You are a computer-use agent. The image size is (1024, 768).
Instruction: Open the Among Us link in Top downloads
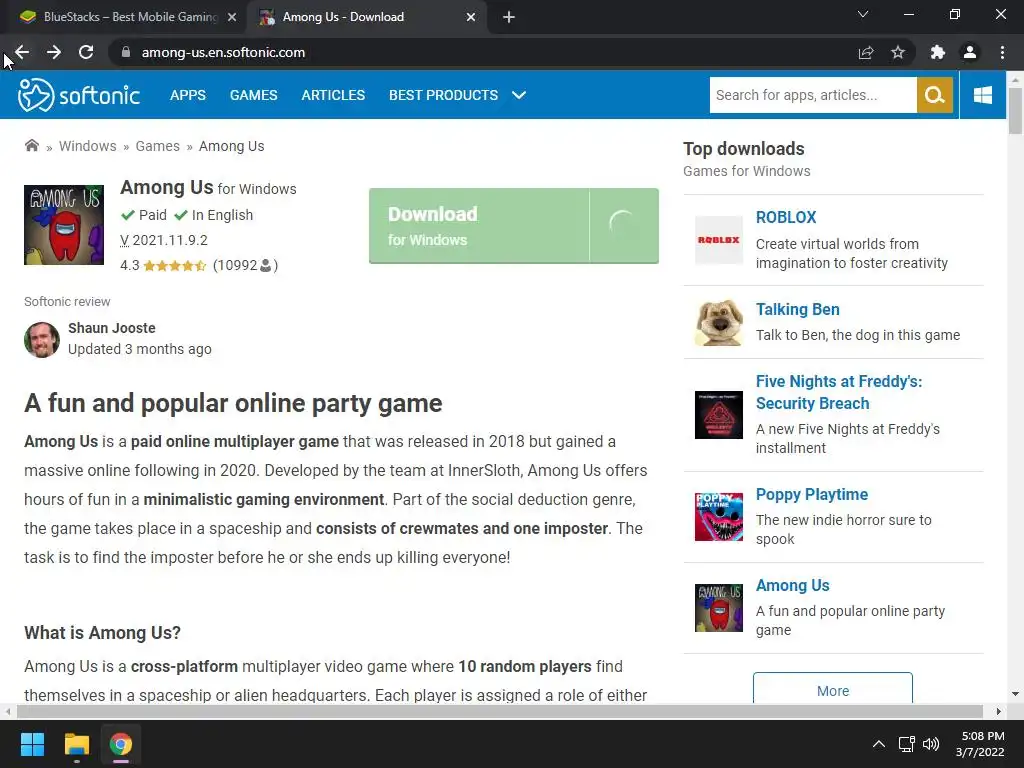[x=792, y=586]
